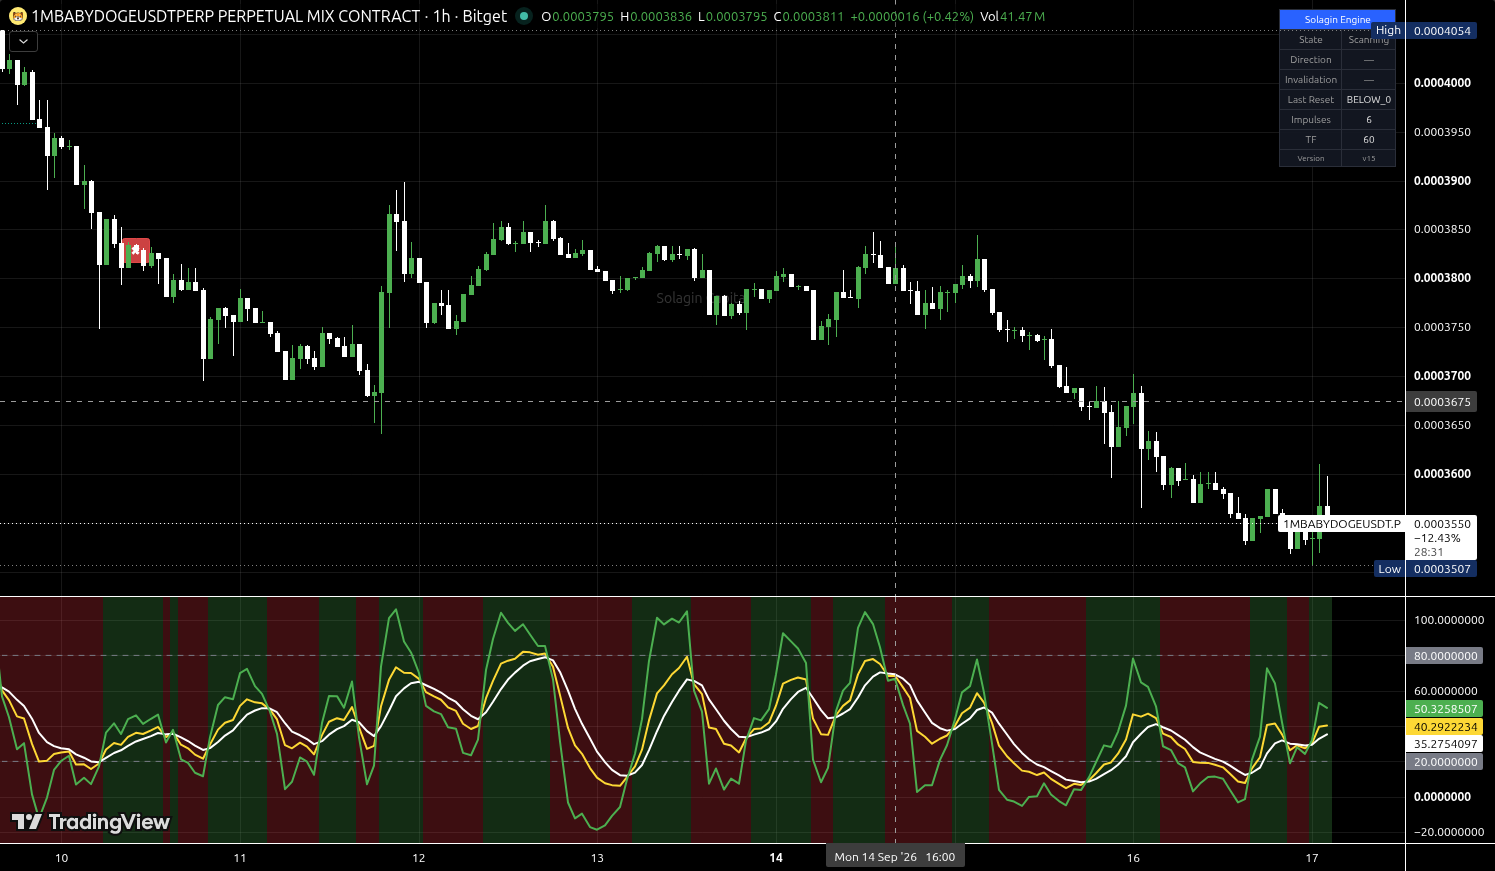Click the Low 0.0003507 price label
Viewport: 1495px width, 871px height.
coord(1425,569)
